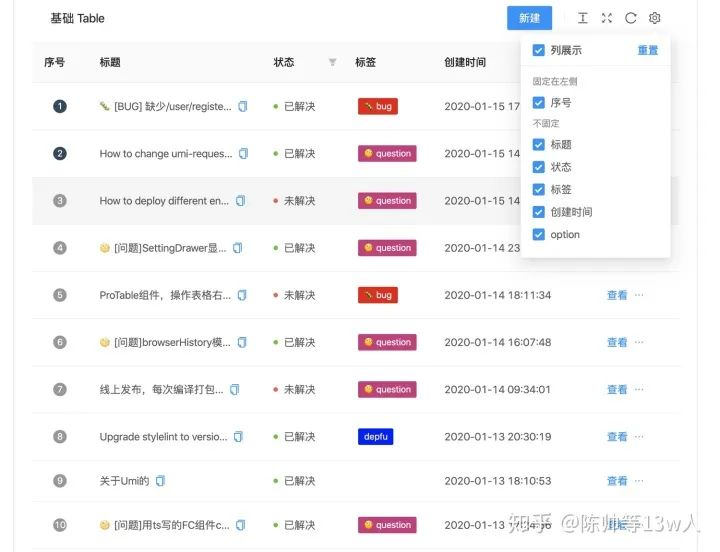Image resolution: width=720 pixels, height=552 pixels.
Task: Click the 序号 column header
Action: 54,62
